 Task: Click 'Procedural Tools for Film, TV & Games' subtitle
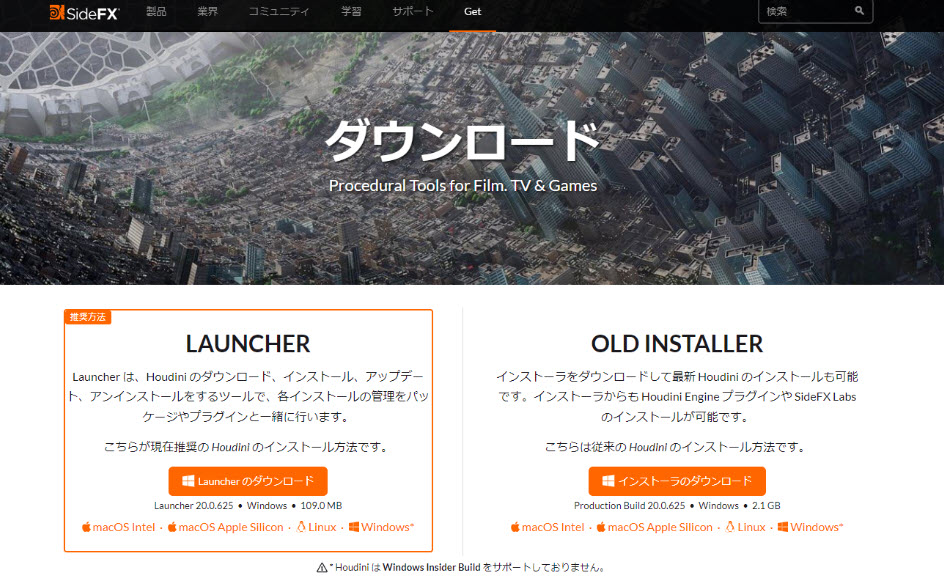tap(463, 186)
